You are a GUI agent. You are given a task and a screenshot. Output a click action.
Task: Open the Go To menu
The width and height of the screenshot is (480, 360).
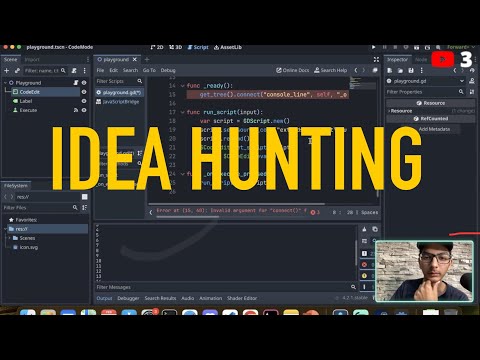149,70
